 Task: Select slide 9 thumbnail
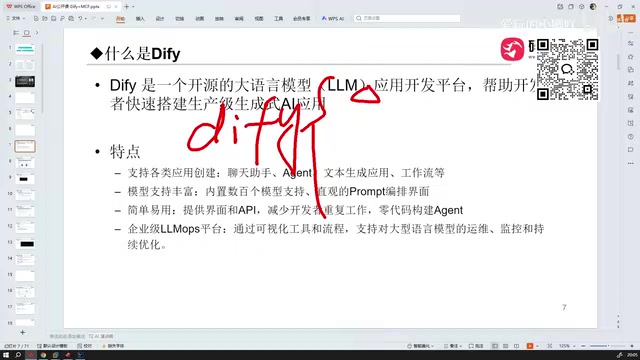tap(25, 179)
